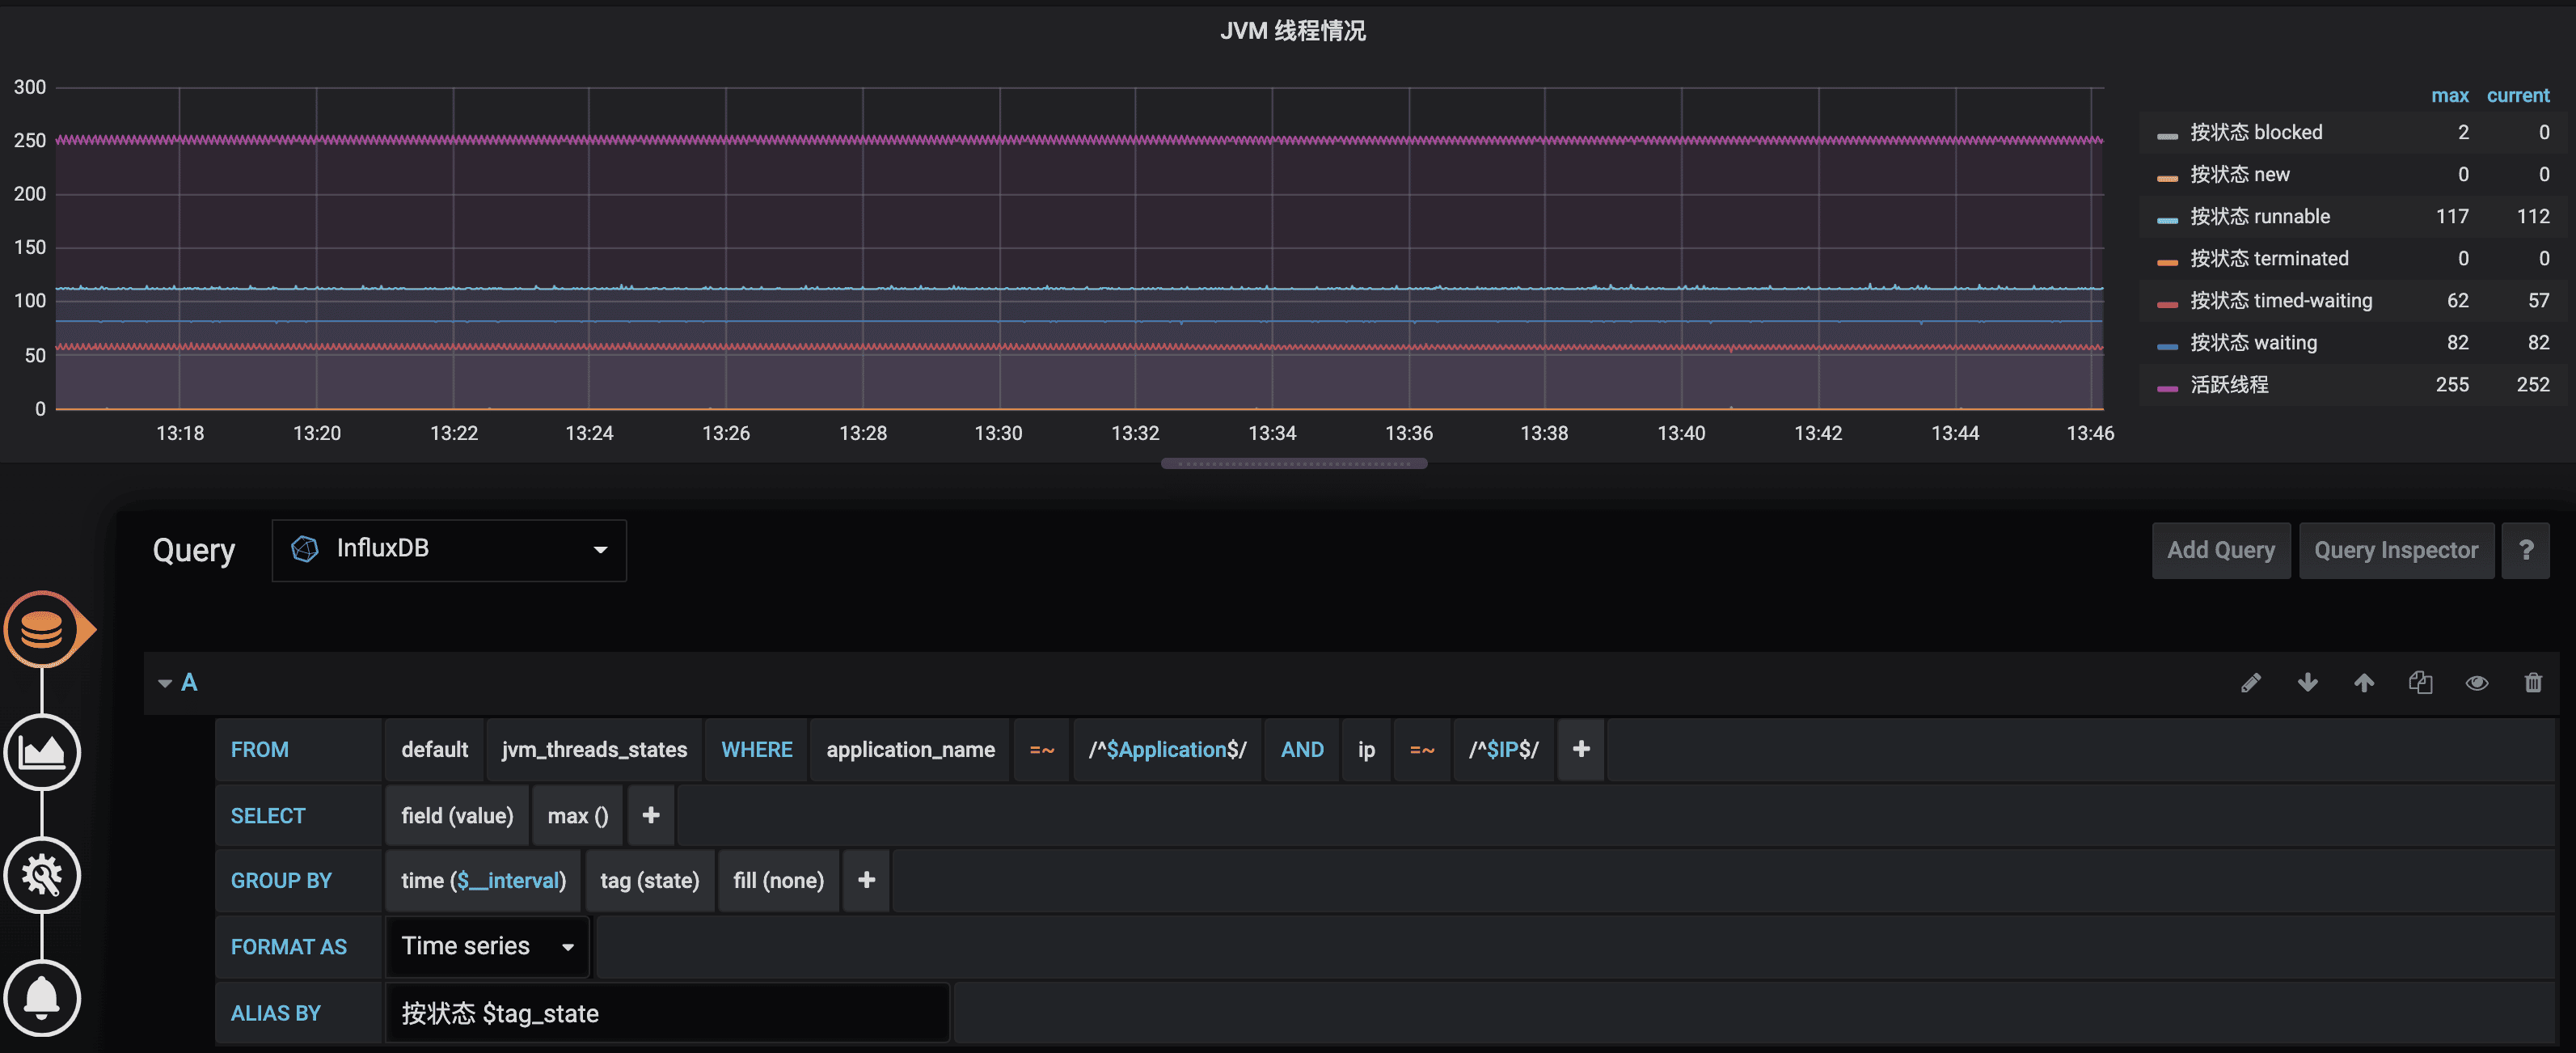Sort legend by max column header
Viewport: 2576px width, 1053px height.
click(2449, 96)
